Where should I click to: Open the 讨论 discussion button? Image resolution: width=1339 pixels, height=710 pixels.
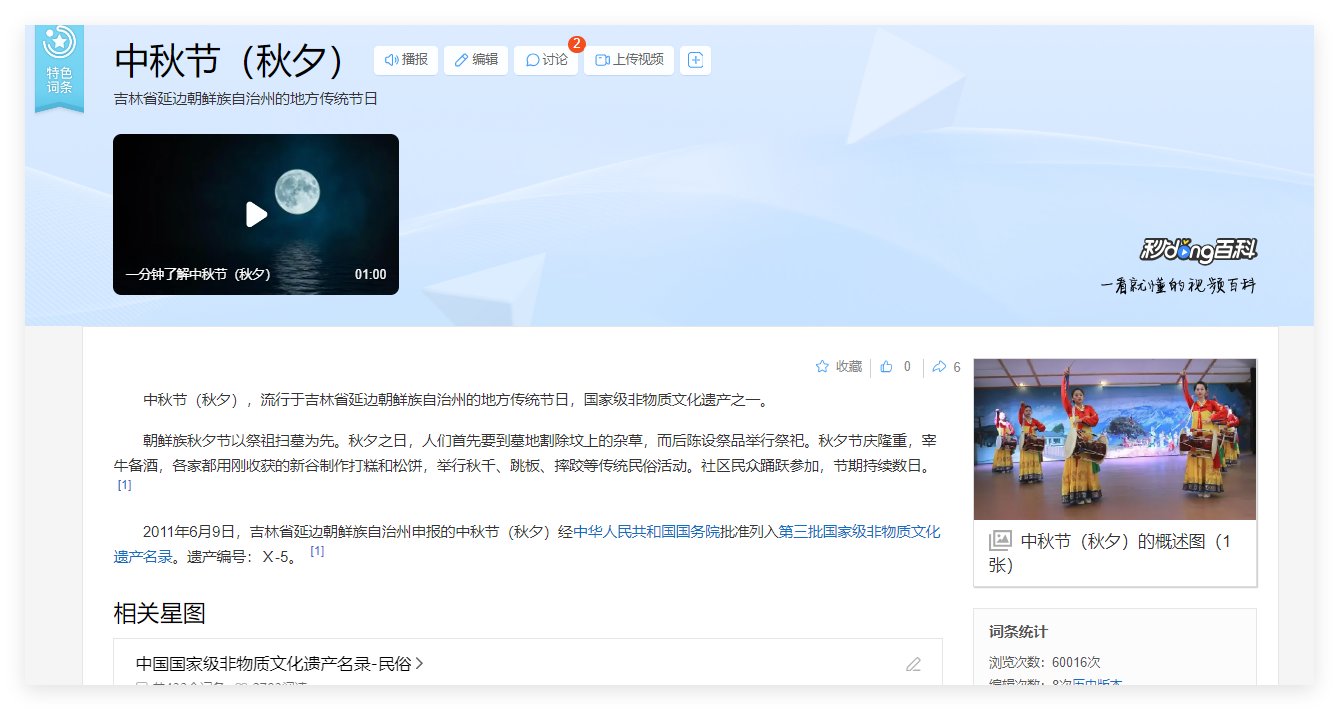(546, 60)
